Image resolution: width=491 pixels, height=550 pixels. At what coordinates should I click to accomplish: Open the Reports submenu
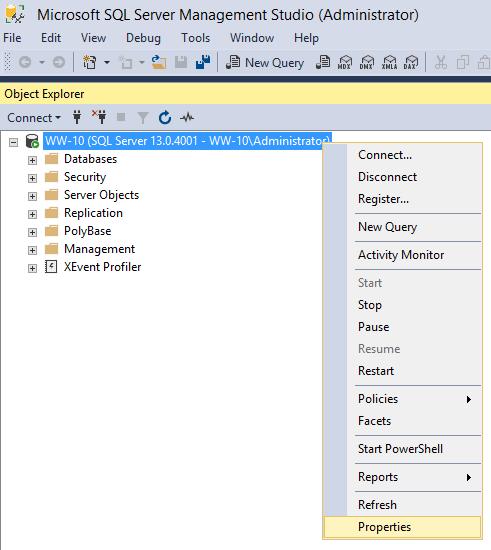[402, 477]
